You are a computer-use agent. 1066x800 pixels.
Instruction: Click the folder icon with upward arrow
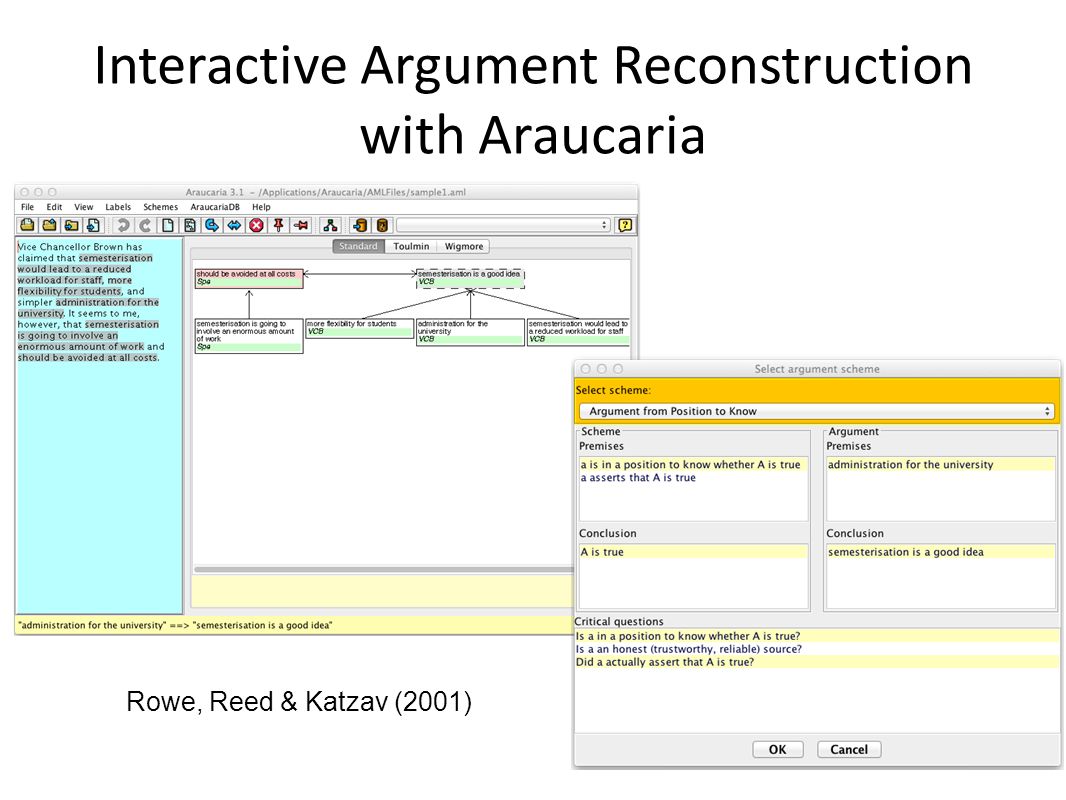(50, 225)
